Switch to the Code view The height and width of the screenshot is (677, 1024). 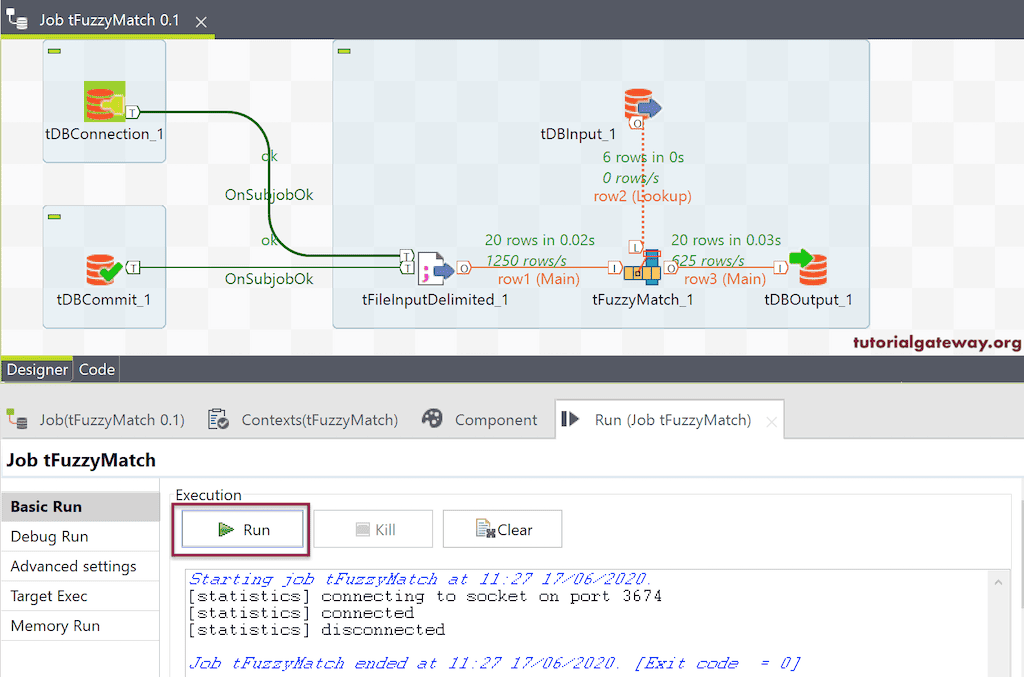(96, 368)
